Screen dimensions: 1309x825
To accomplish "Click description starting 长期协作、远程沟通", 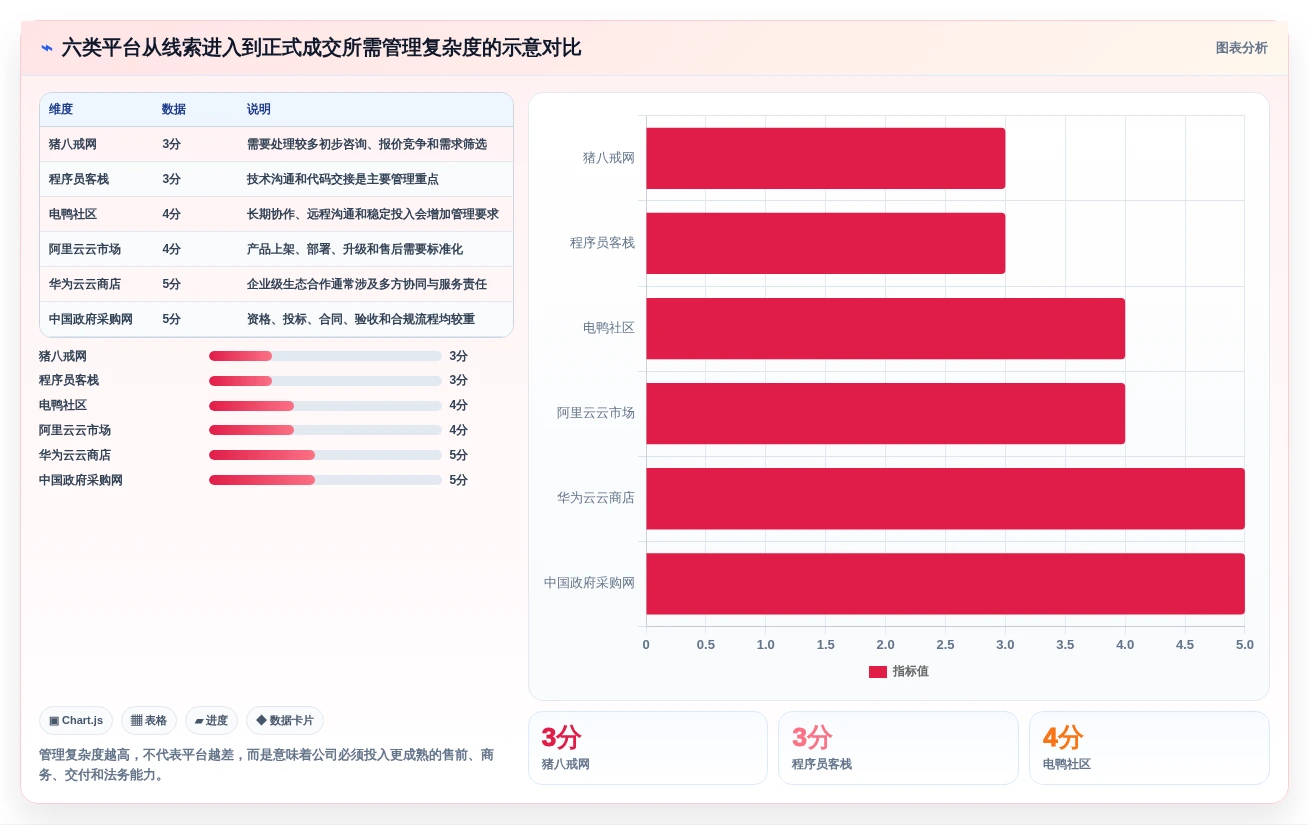I will [x=373, y=214].
